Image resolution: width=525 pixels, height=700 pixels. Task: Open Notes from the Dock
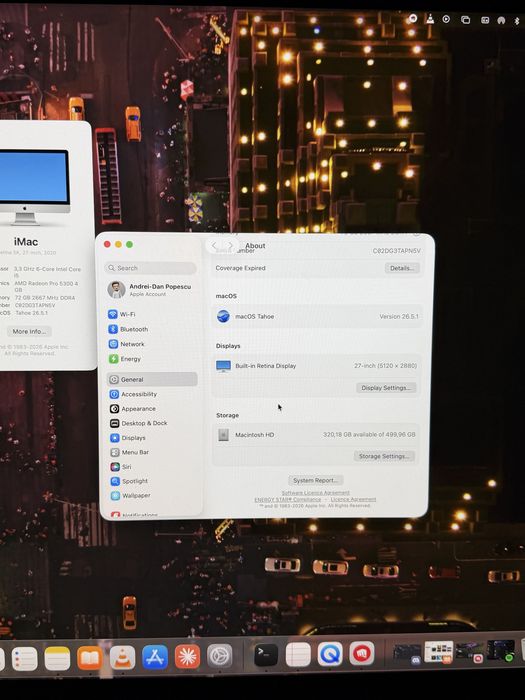click(x=57, y=658)
